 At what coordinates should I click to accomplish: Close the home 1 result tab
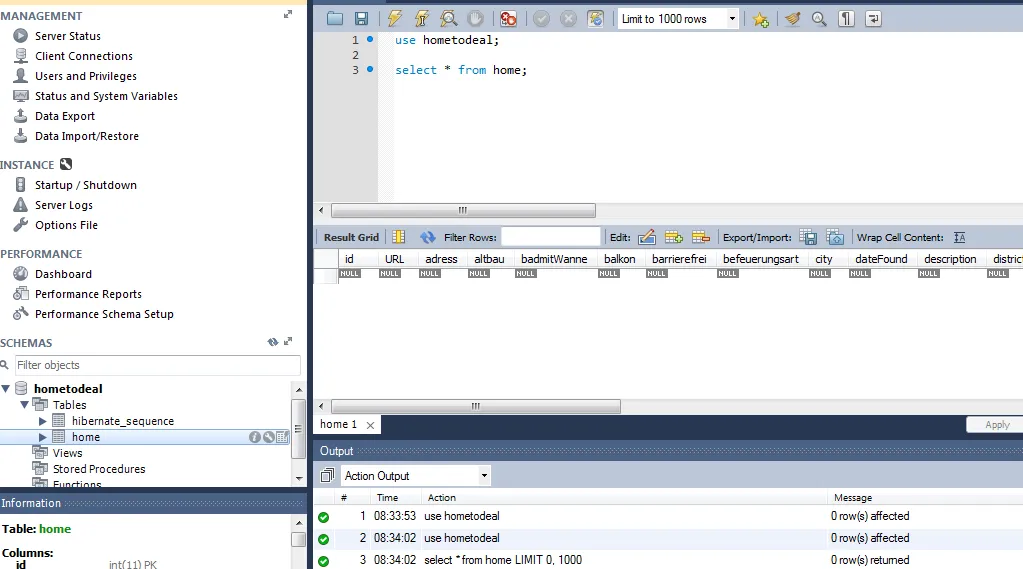[370, 425]
